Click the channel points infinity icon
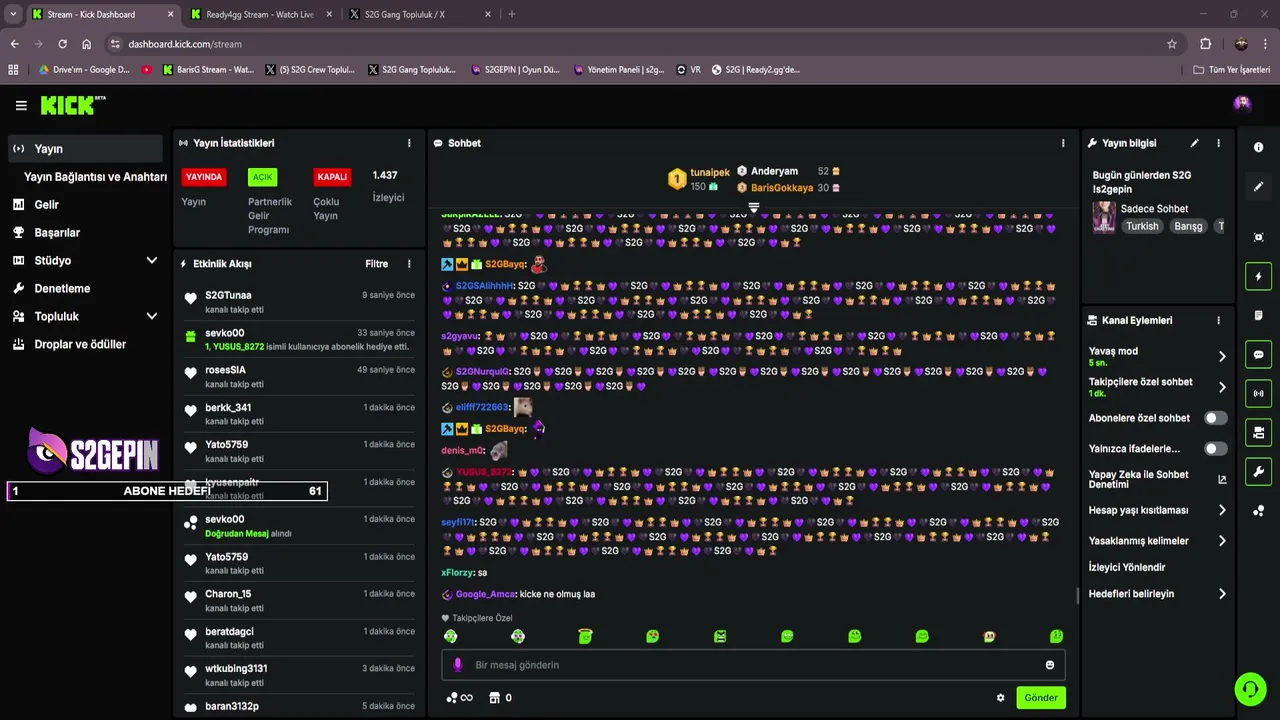This screenshot has height=720, width=1280. coord(459,698)
